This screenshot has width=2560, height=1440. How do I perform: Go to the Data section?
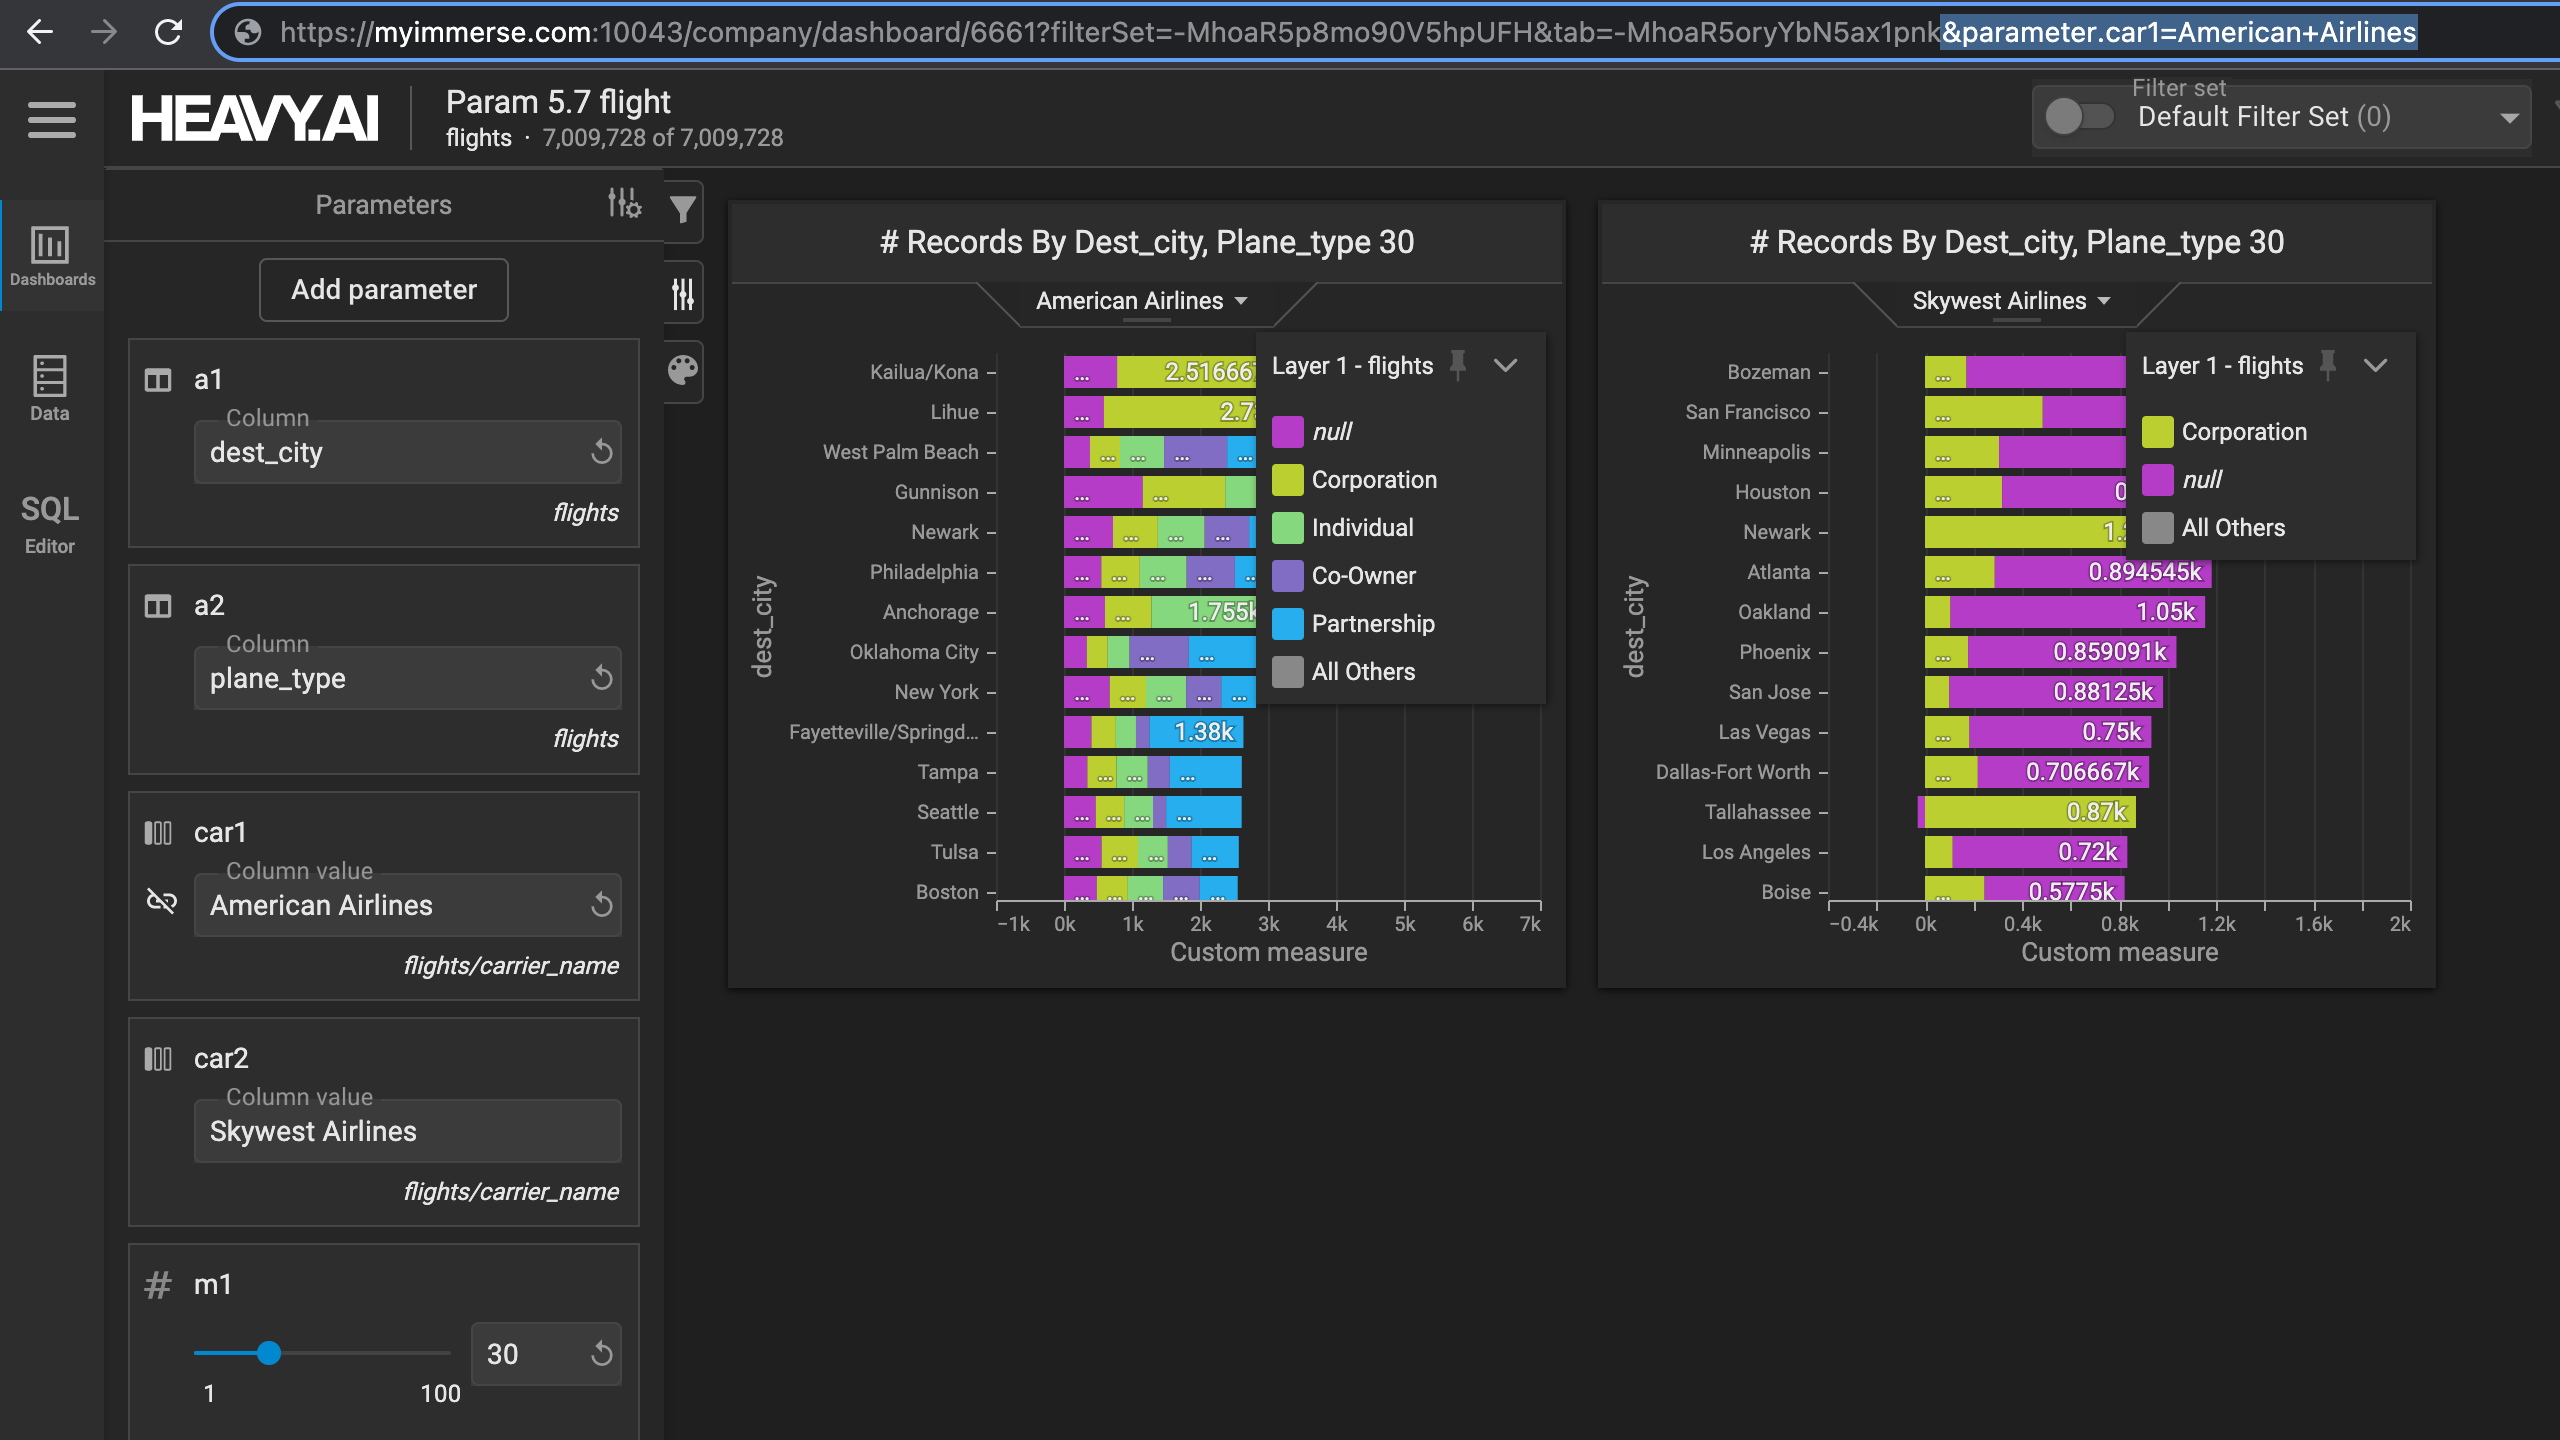[50, 388]
